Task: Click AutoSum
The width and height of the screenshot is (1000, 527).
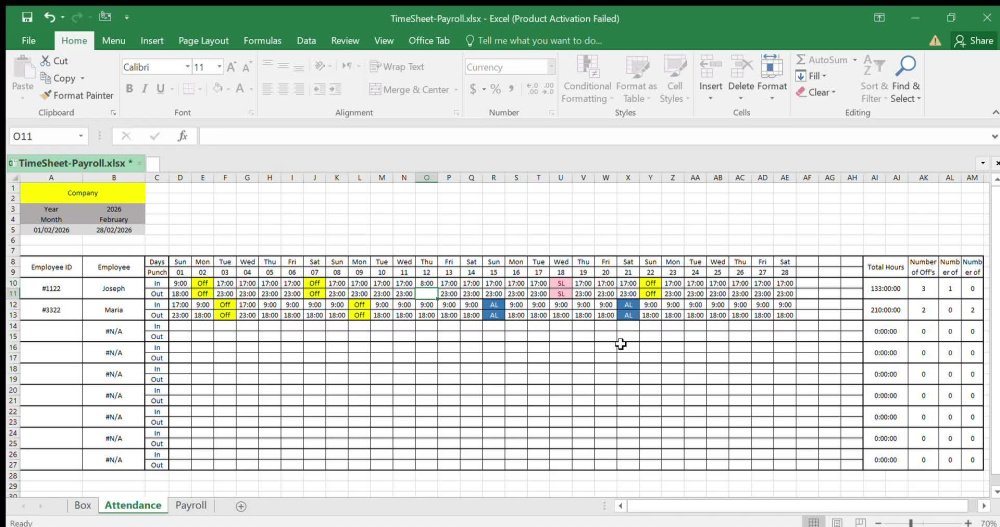Action: tap(821, 59)
